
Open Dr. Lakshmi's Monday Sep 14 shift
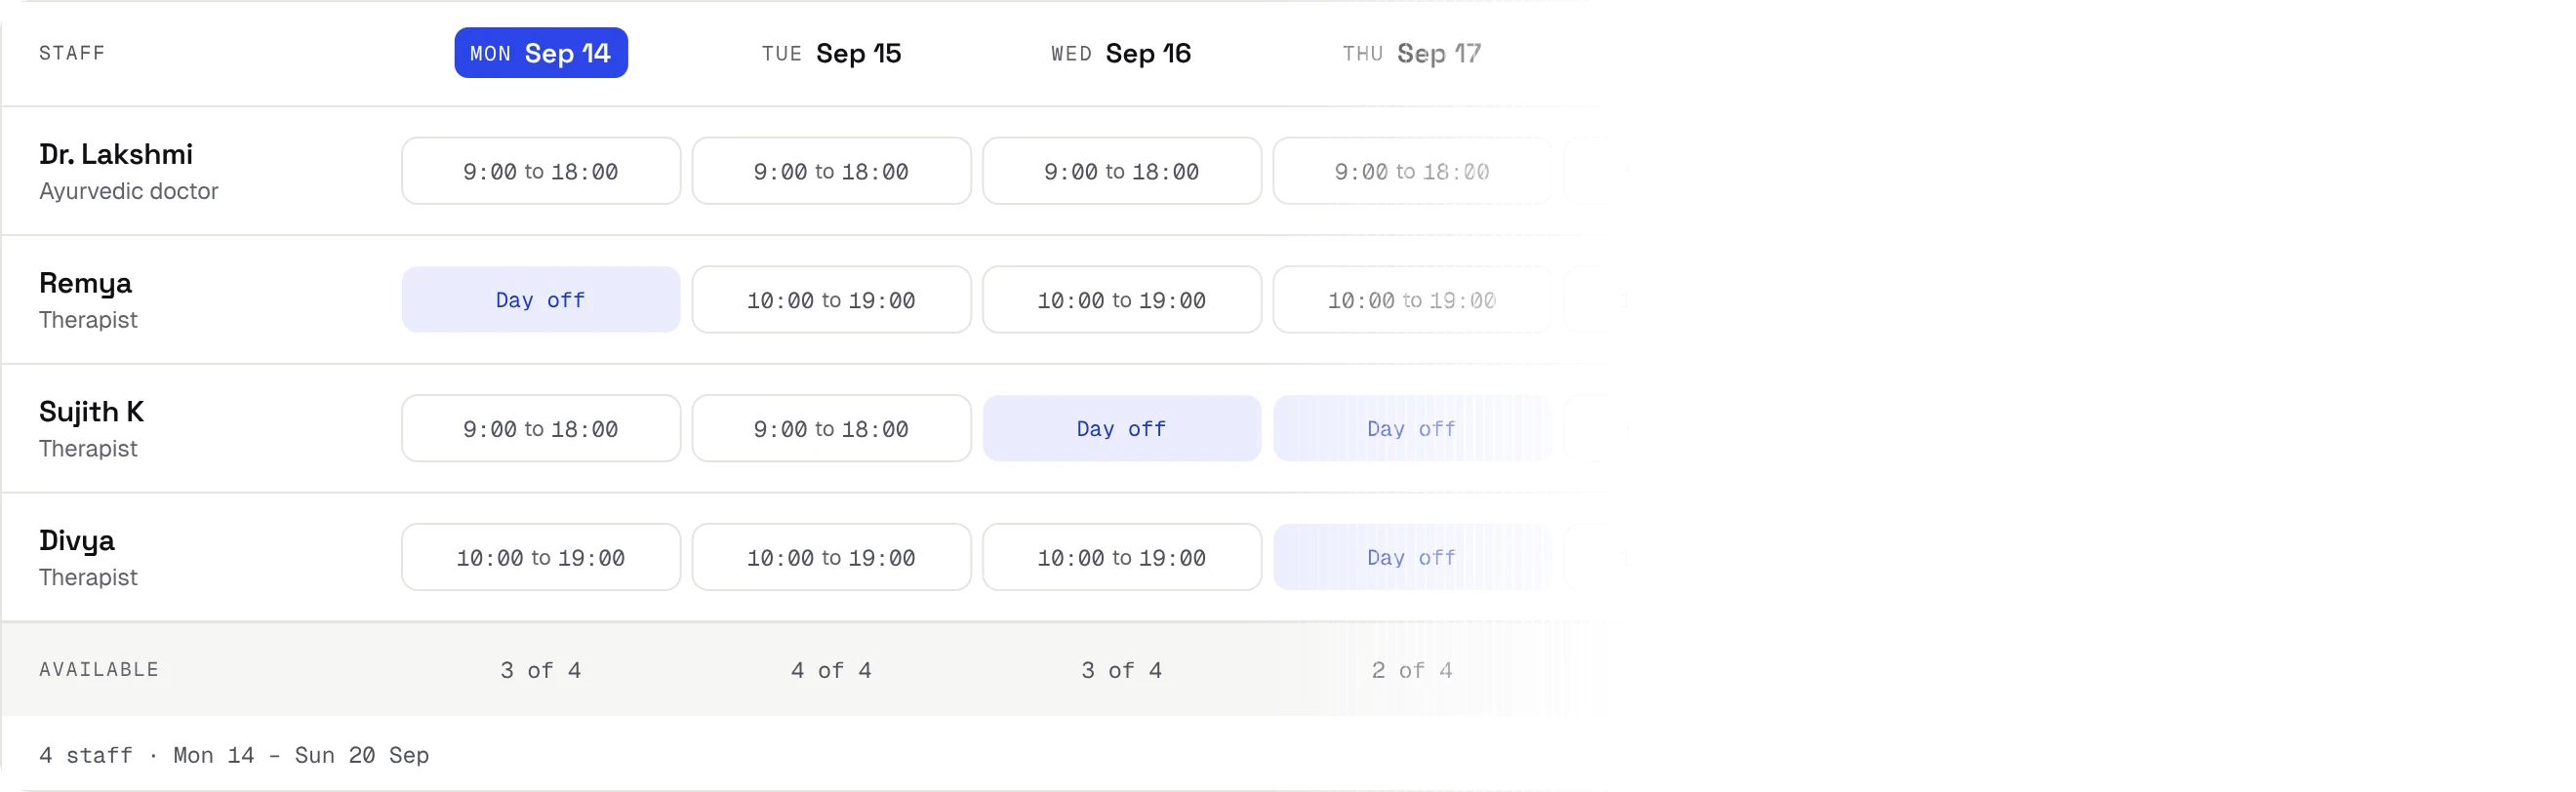coord(541,171)
